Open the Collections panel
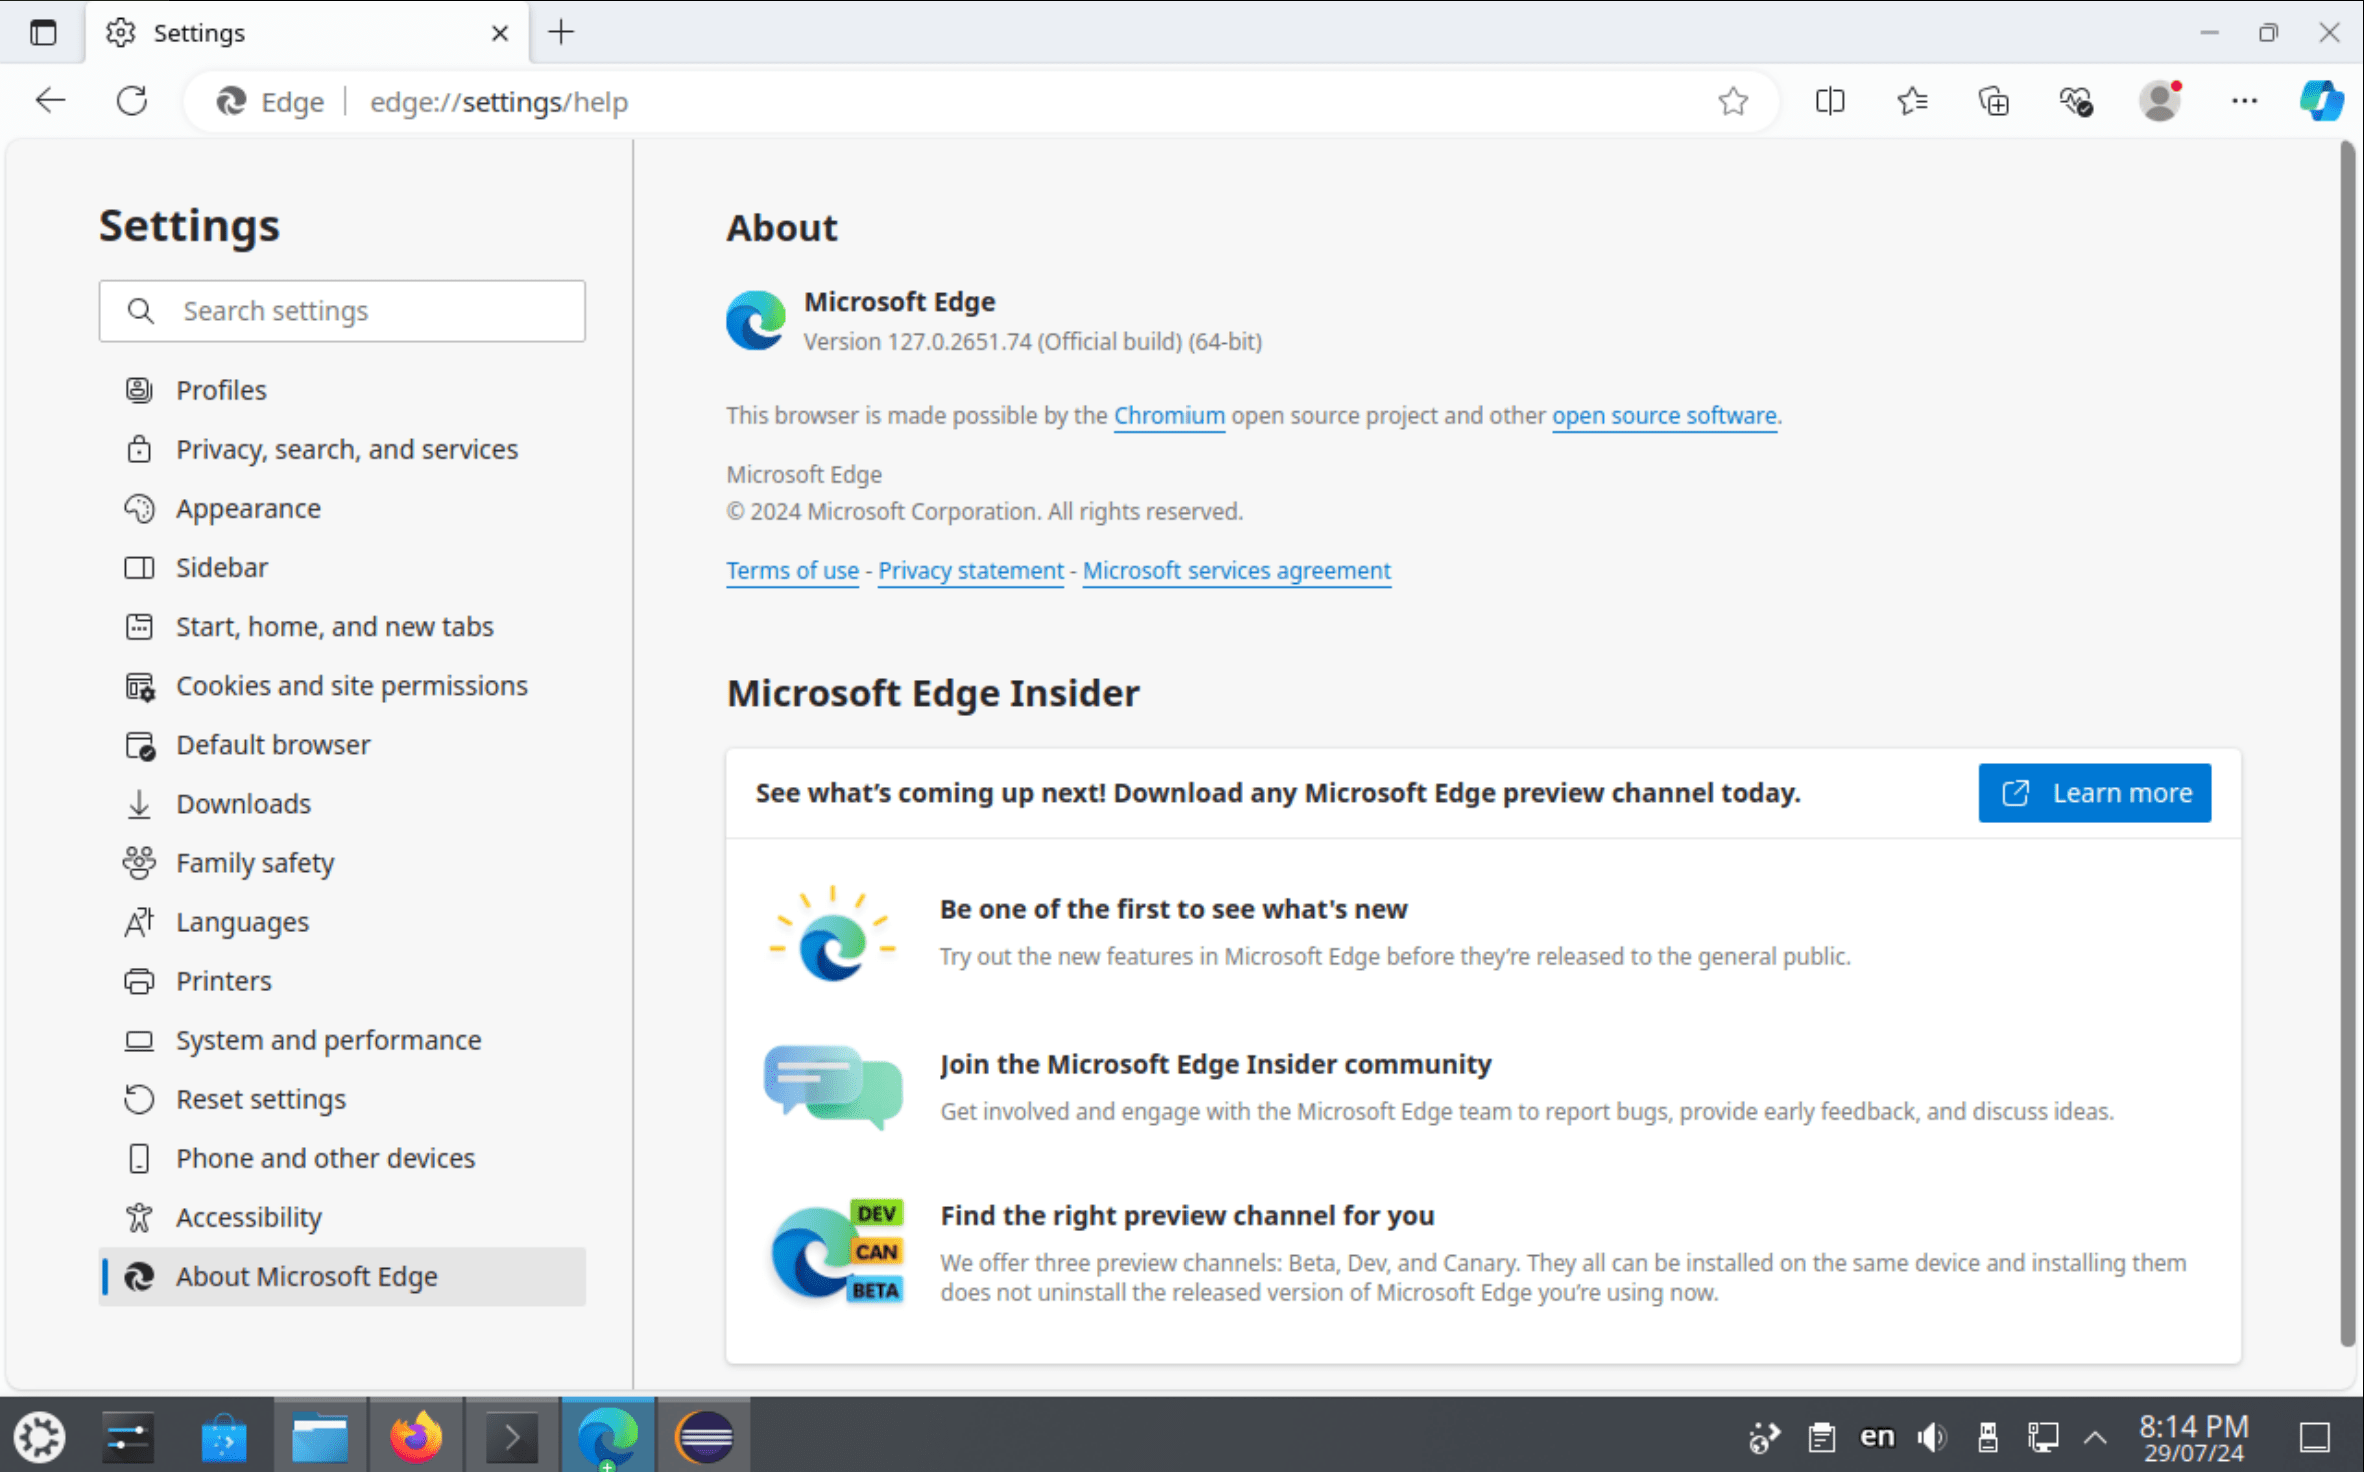 coord(1992,100)
